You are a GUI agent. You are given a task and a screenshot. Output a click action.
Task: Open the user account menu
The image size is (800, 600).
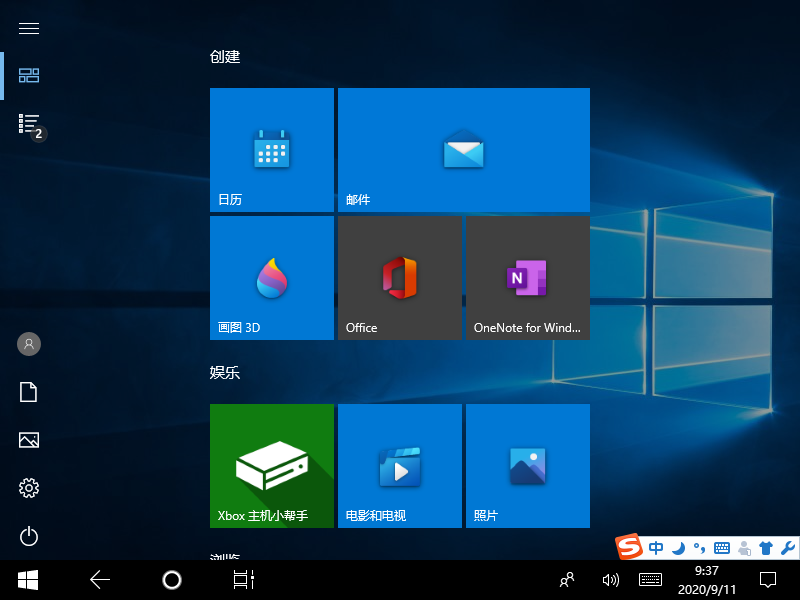pyautogui.click(x=29, y=344)
